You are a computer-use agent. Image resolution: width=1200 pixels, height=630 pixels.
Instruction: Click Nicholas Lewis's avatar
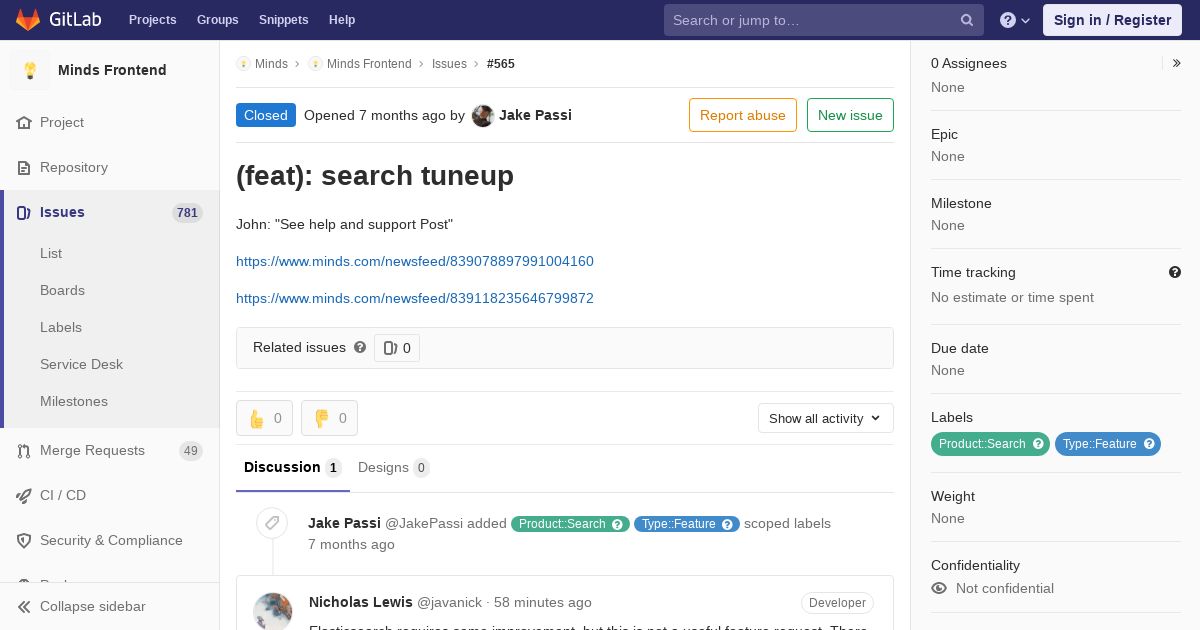coord(272,611)
